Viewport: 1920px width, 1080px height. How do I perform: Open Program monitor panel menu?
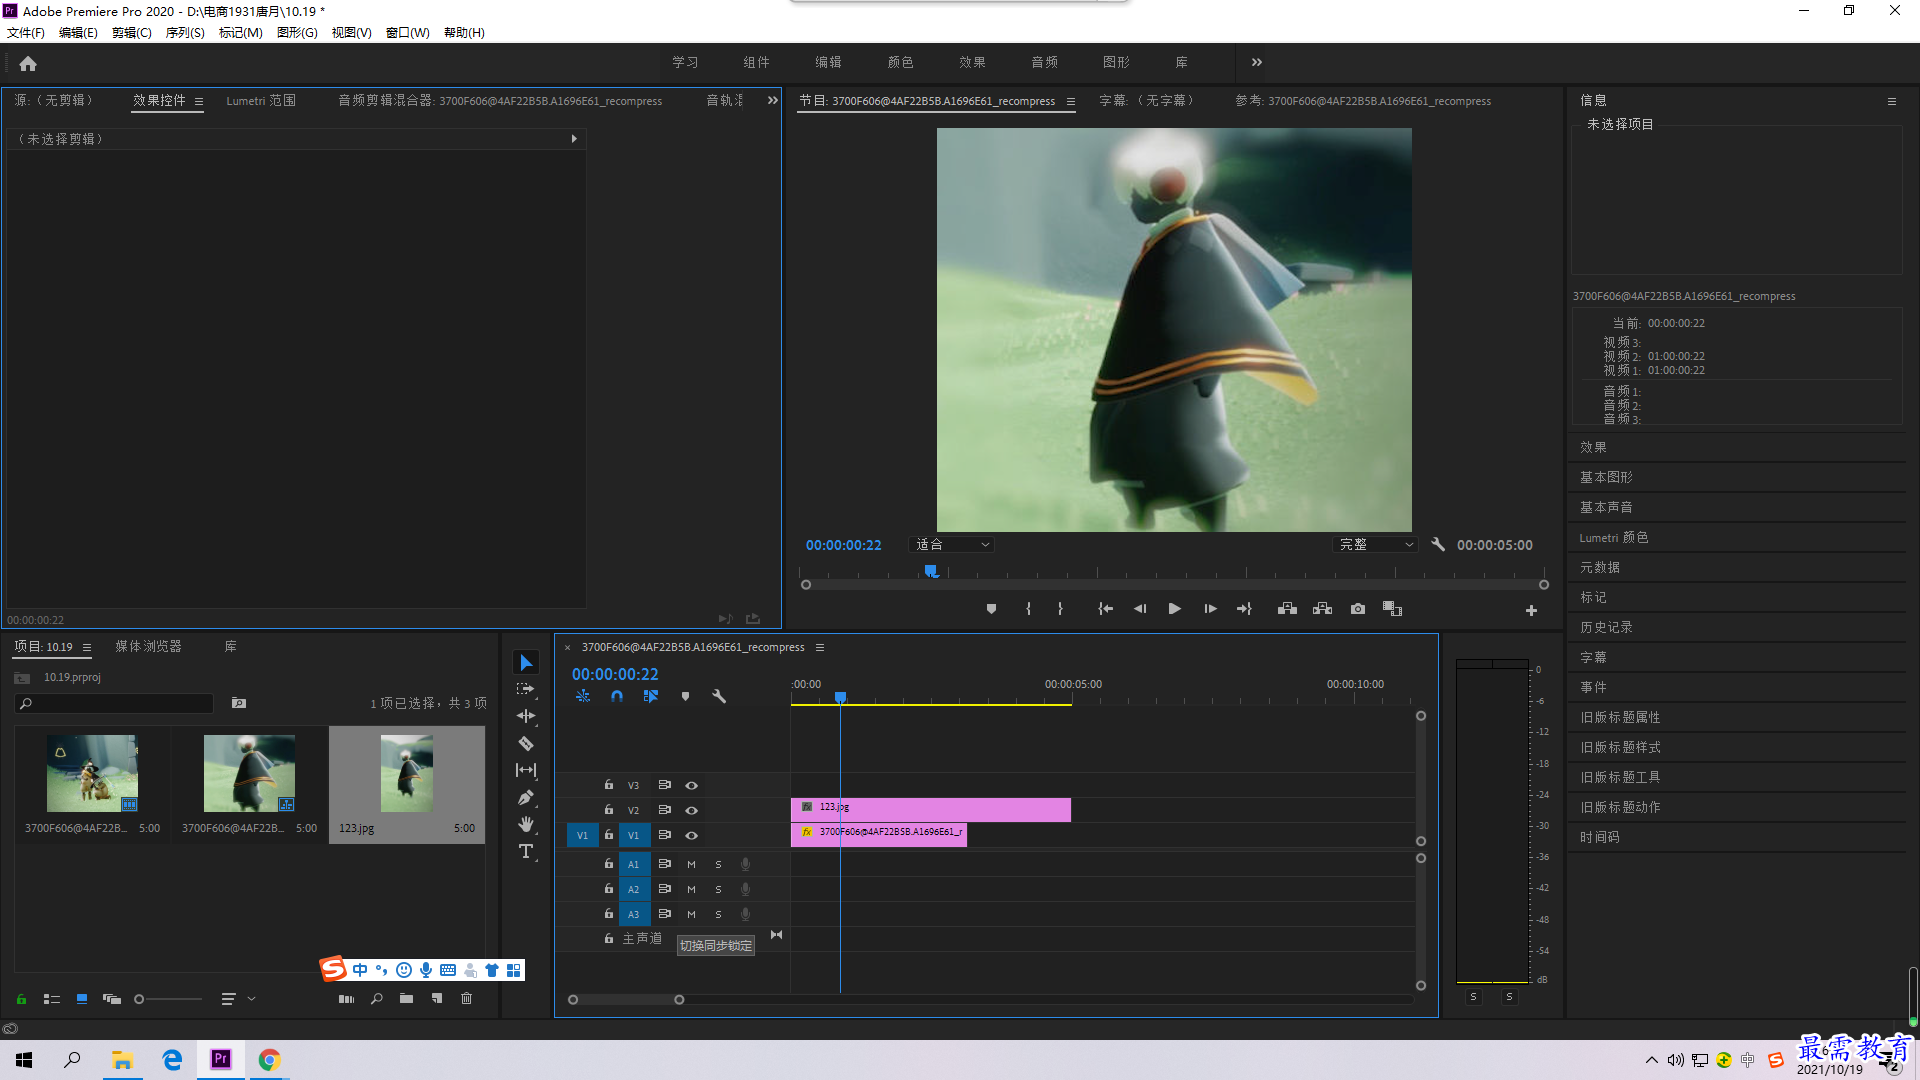tap(1071, 101)
